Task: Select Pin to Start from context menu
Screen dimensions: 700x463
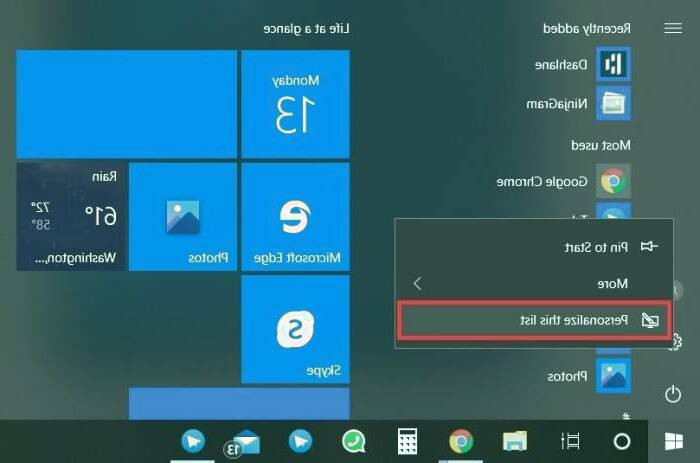Action: [531, 246]
